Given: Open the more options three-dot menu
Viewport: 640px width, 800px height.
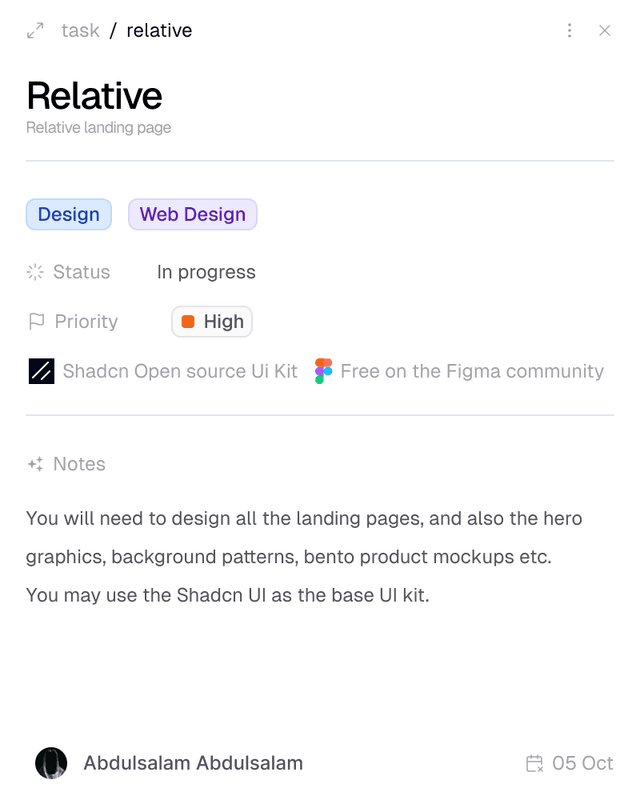Looking at the screenshot, I should click(x=568, y=31).
